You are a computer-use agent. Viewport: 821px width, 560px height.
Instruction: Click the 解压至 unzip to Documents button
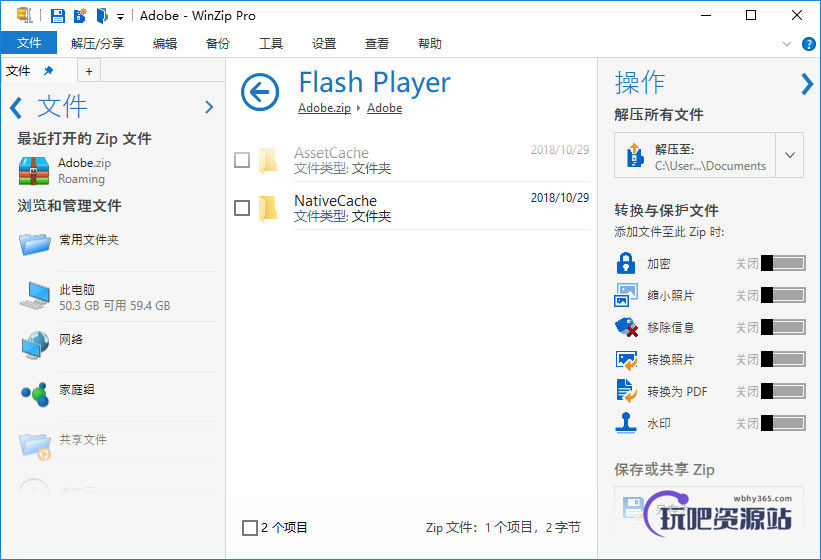[x=694, y=155]
